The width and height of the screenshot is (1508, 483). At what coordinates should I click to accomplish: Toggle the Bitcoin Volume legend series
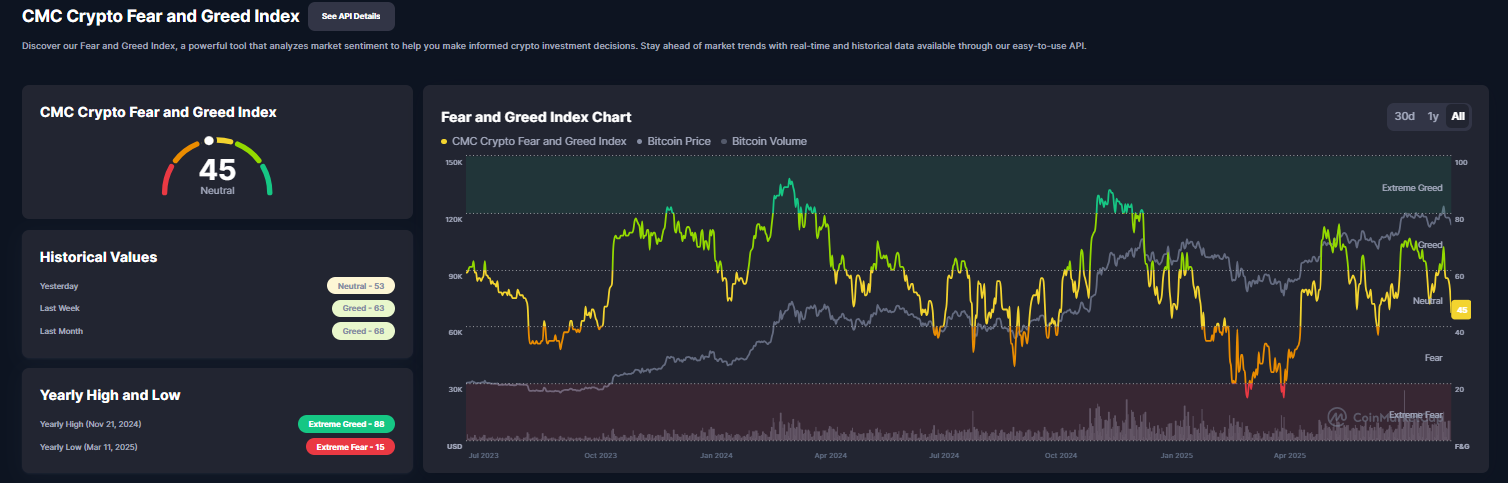764,141
